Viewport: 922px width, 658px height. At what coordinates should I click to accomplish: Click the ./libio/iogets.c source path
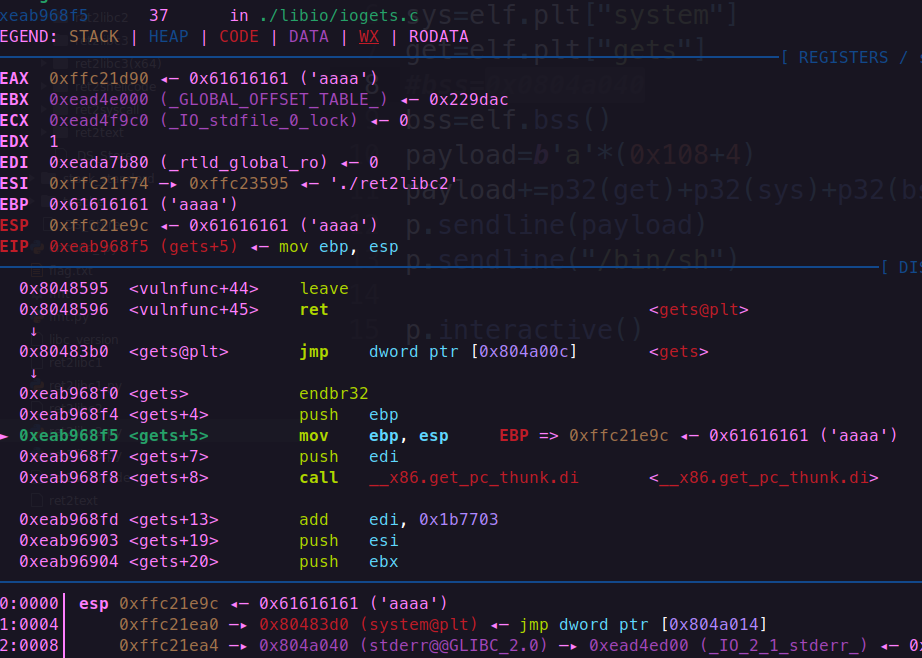point(339,16)
